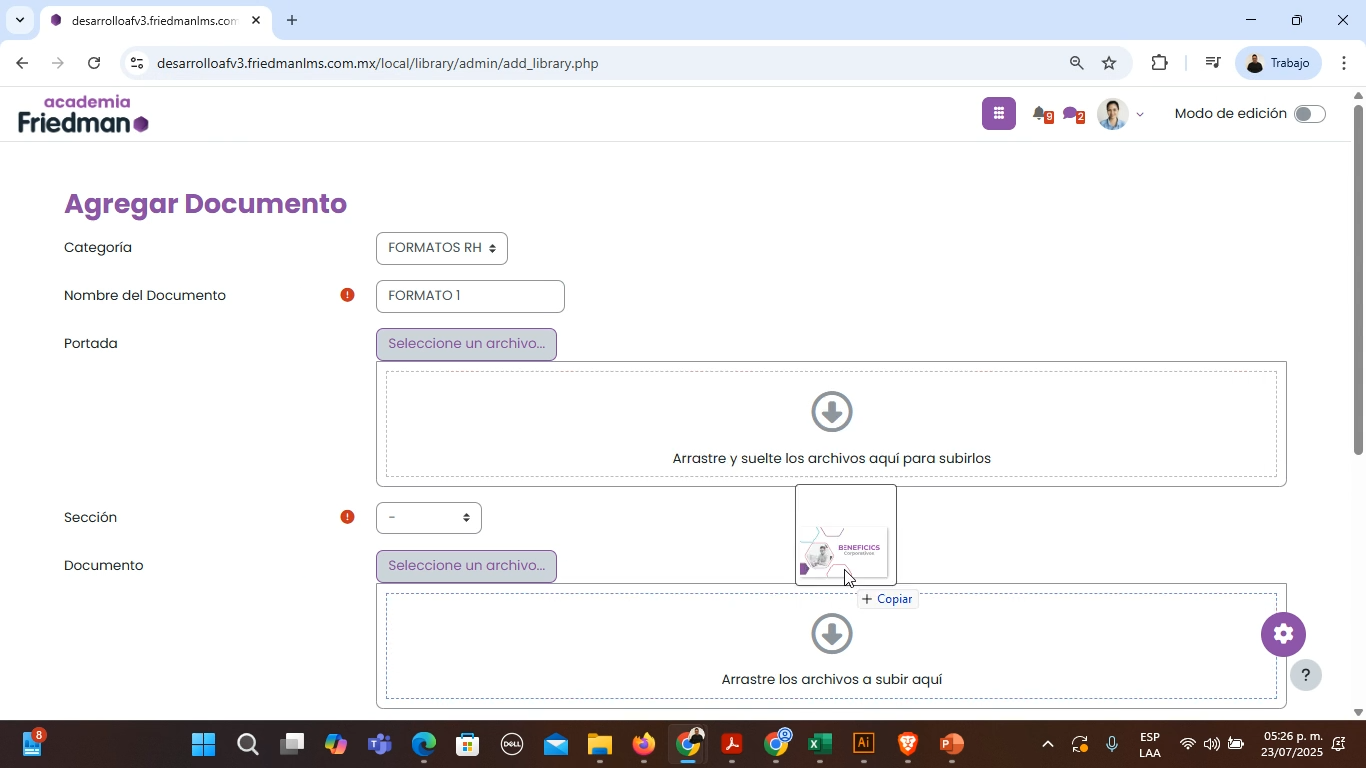Click the Portada drop area arrow icon
The height and width of the screenshot is (768, 1366).
click(x=831, y=411)
